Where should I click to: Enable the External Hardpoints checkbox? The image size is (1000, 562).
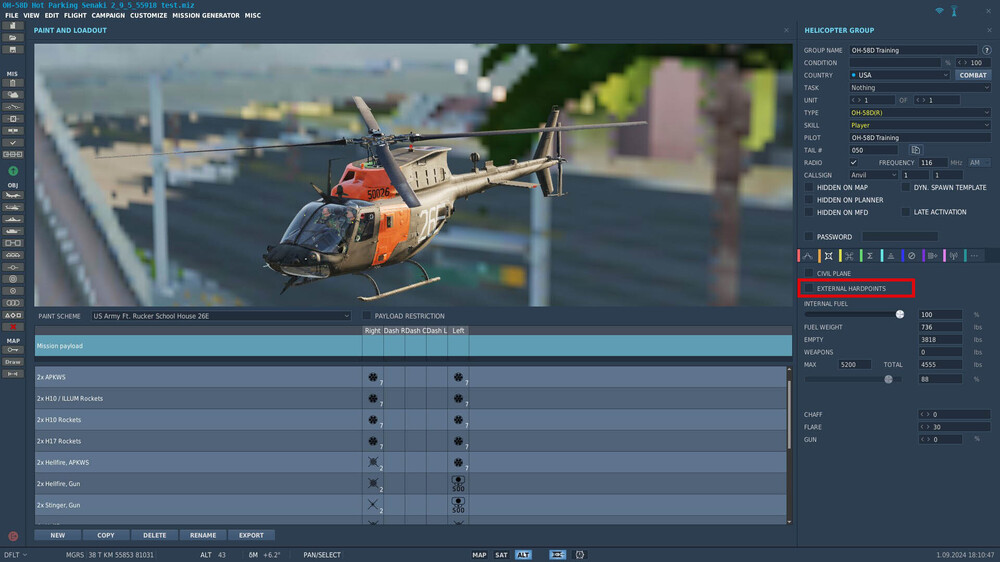tap(809, 288)
